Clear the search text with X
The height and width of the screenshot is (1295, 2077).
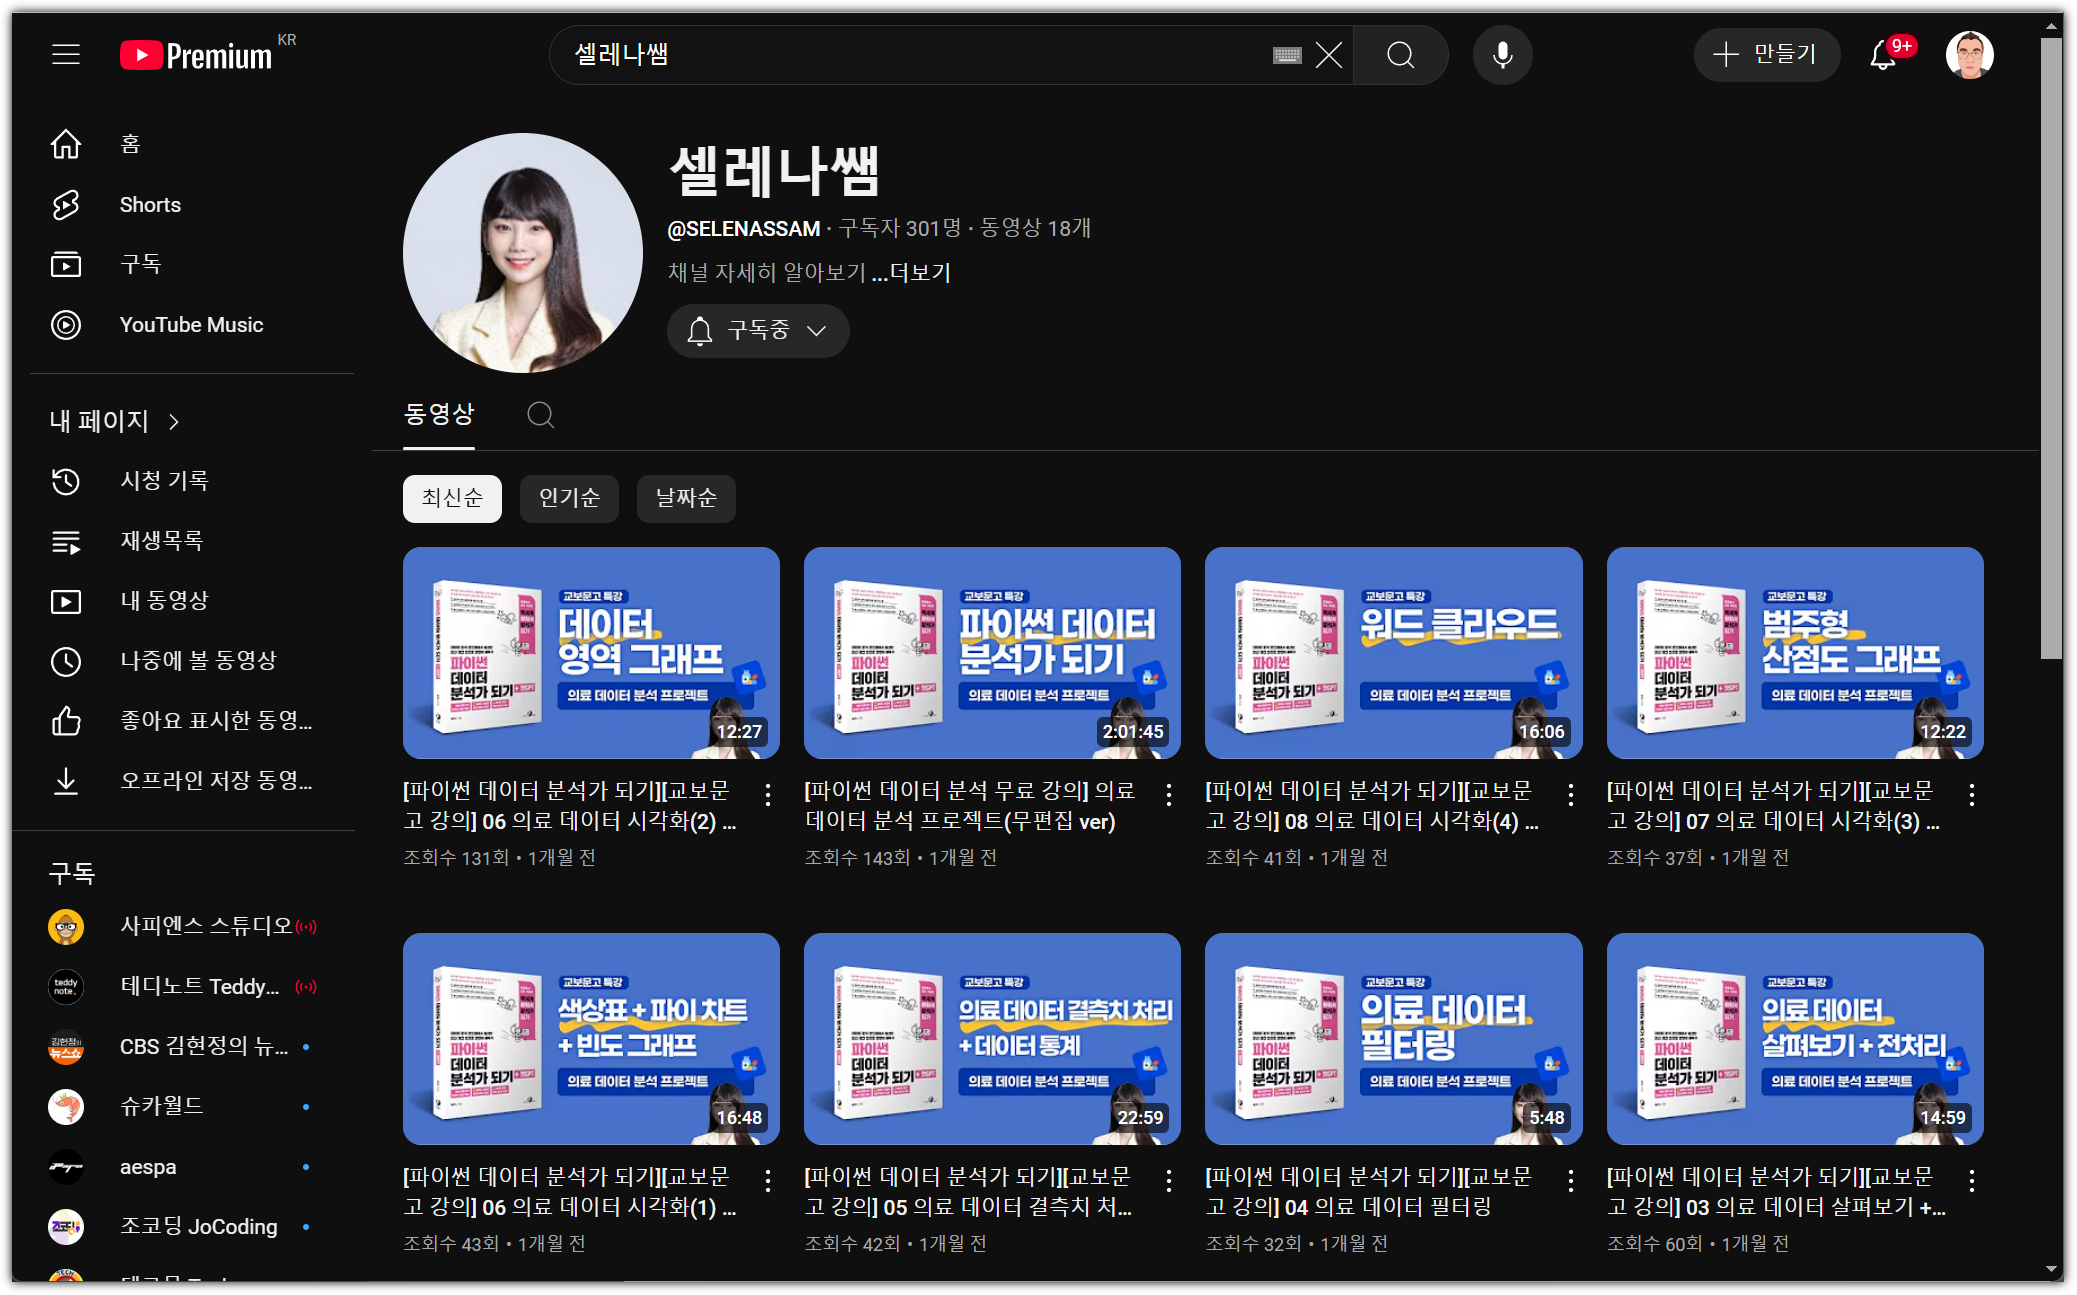tap(1329, 55)
